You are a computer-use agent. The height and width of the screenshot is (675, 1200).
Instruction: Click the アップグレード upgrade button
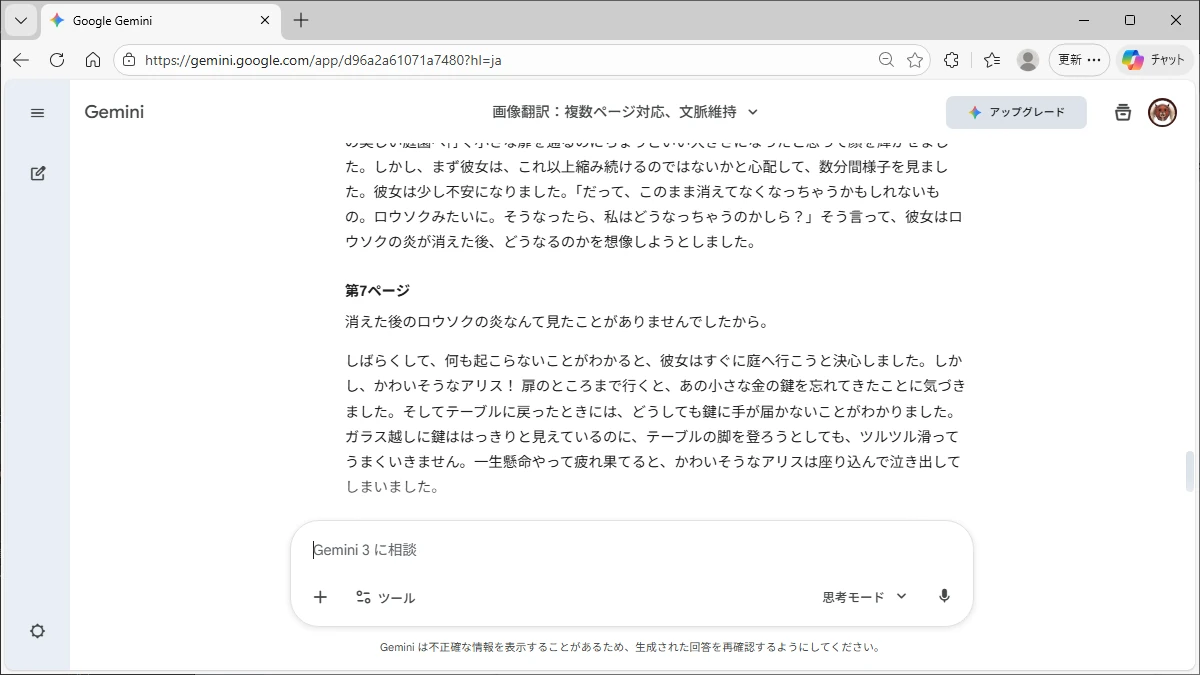tap(1016, 112)
